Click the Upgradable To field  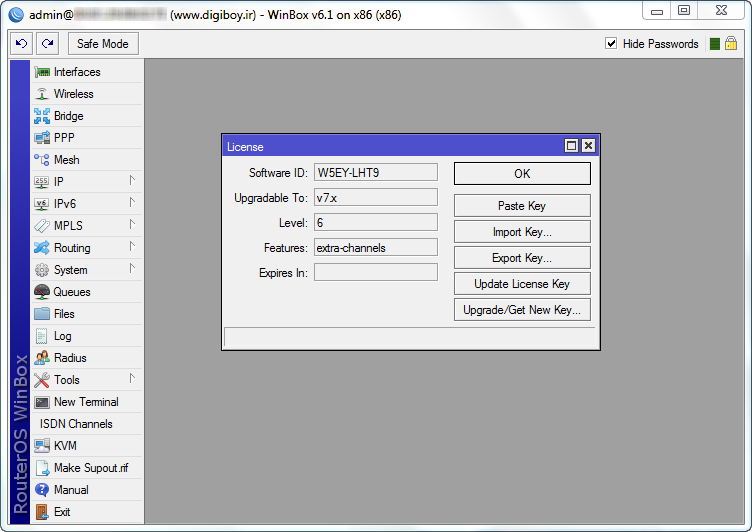click(x=376, y=198)
